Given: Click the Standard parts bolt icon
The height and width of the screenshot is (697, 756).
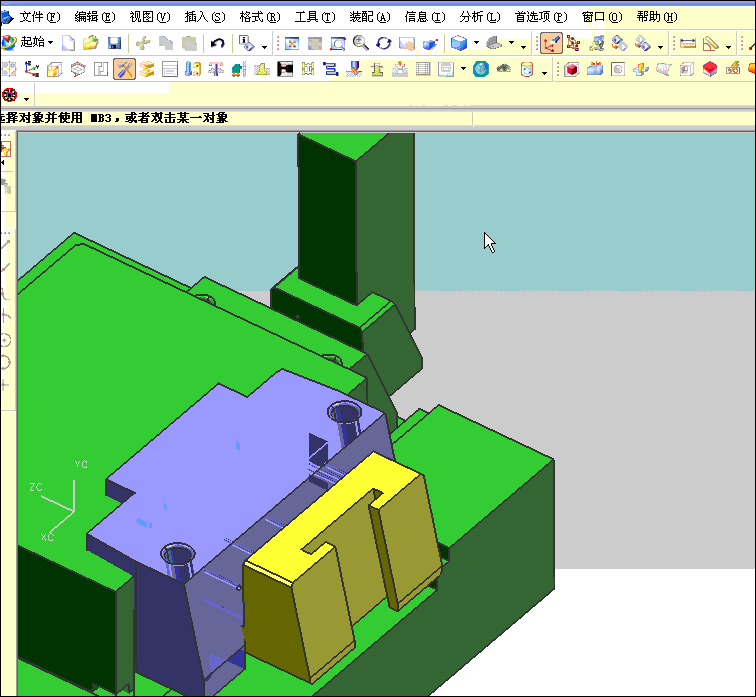Looking at the screenshot, I should pyautogui.click(x=193, y=69).
